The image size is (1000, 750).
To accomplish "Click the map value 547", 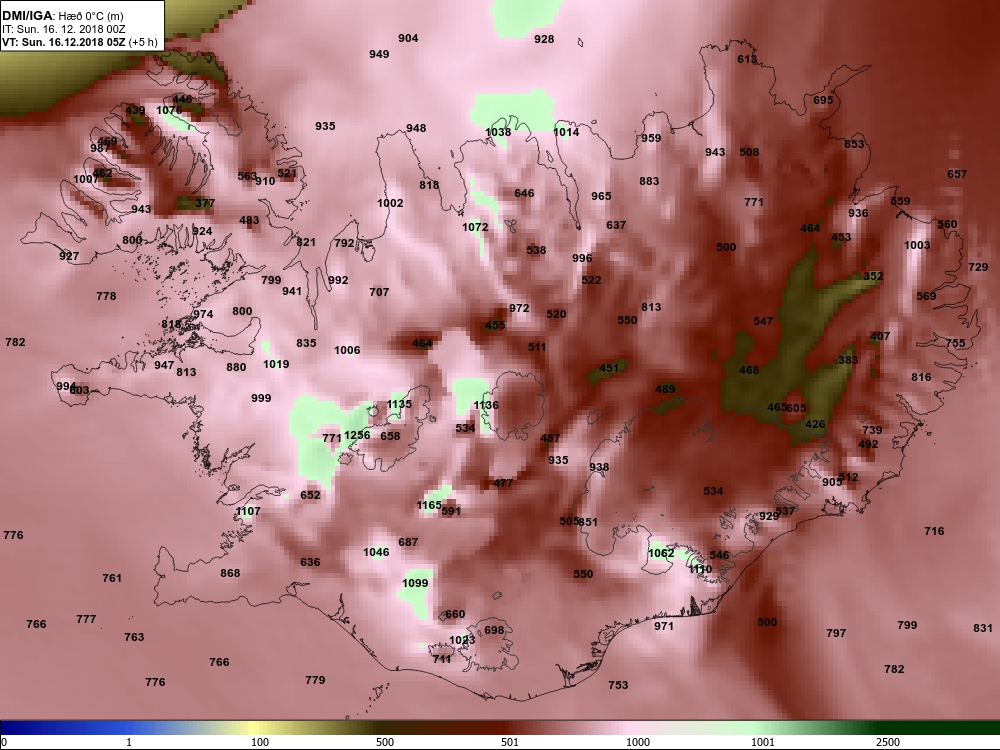I will [763, 321].
